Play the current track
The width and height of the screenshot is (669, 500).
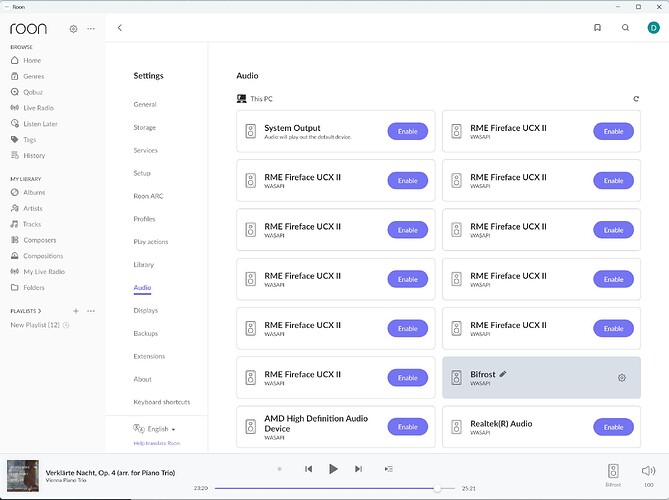pos(333,469)
